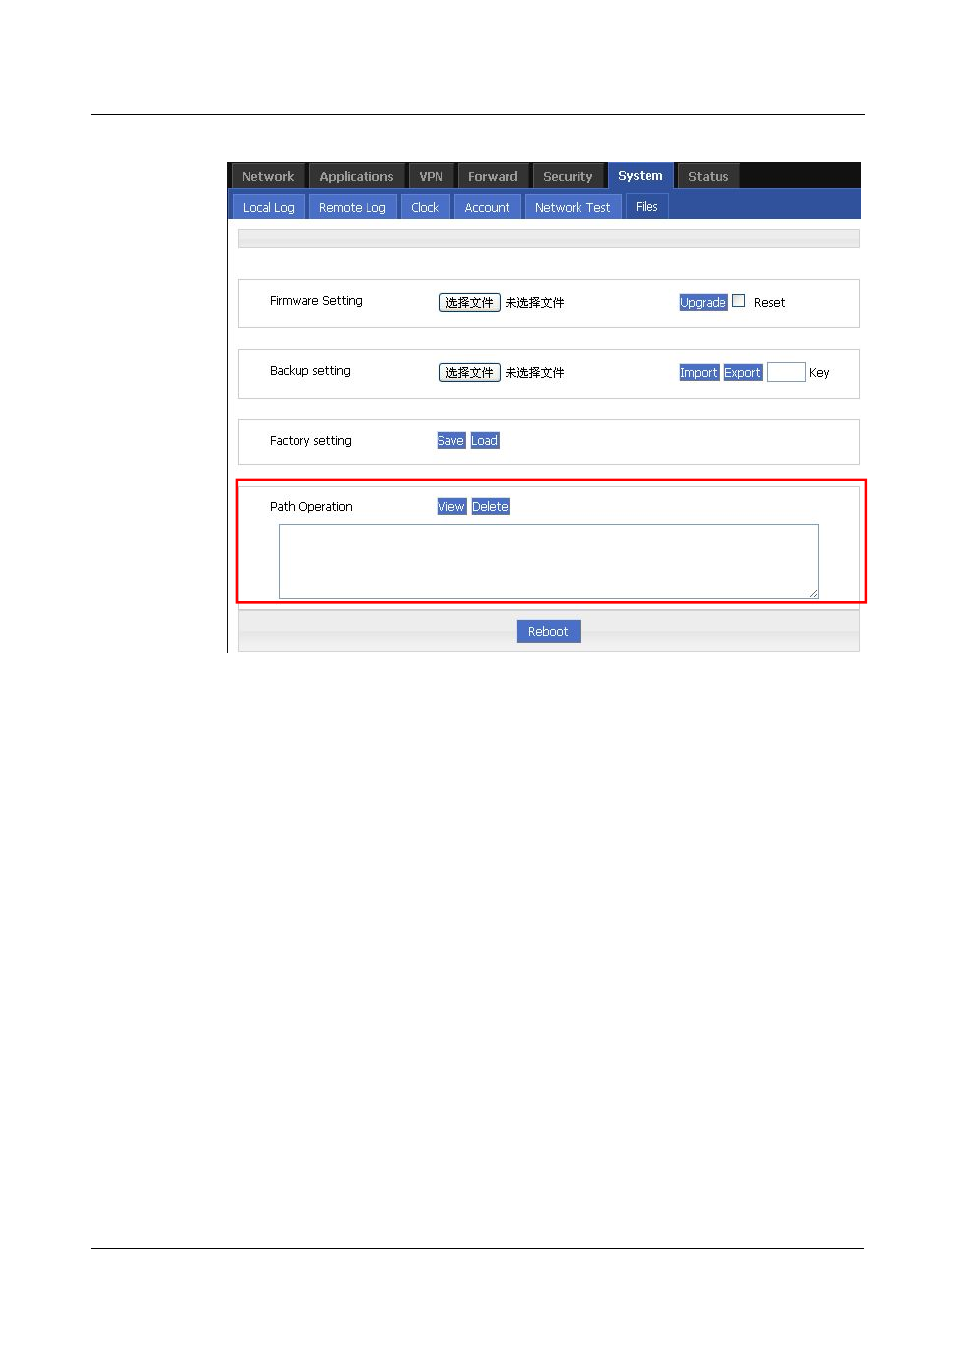Viewport: 955px width, 1350px height.
Task: Focus the Key input field
Action: [x=786, y=372]
